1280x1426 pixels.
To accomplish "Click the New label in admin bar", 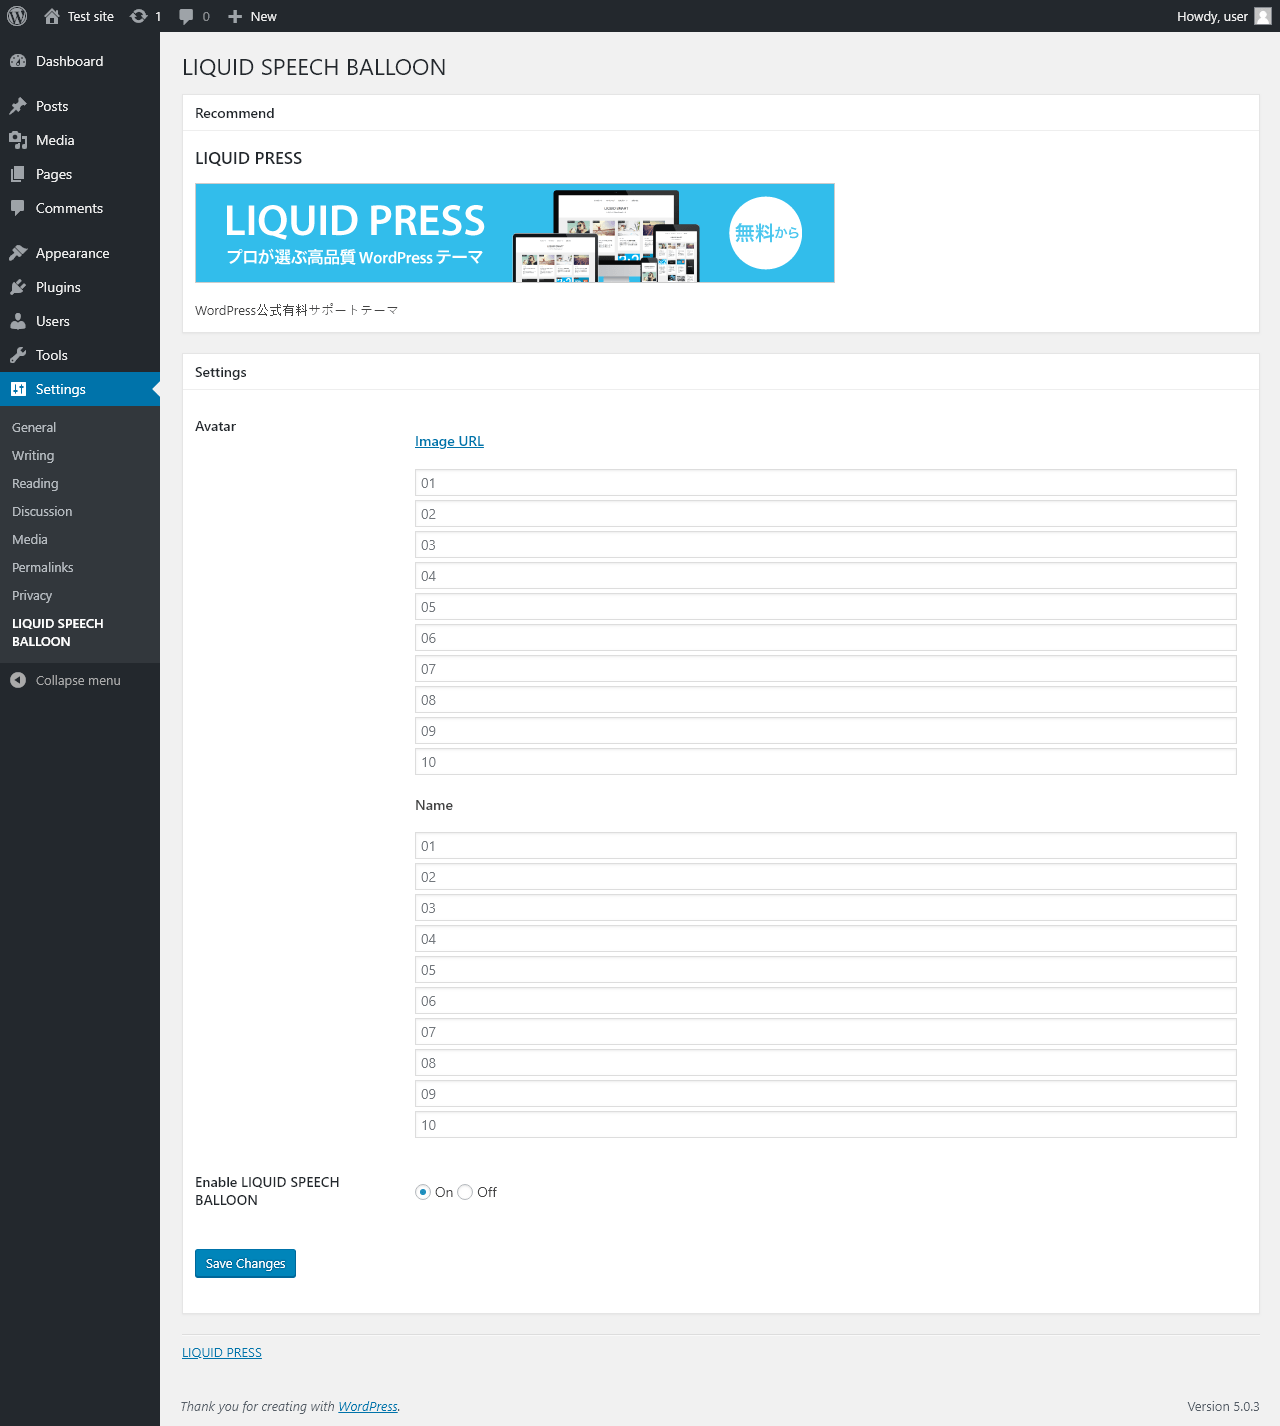I will pyautogui.click(x=263, y=16).
